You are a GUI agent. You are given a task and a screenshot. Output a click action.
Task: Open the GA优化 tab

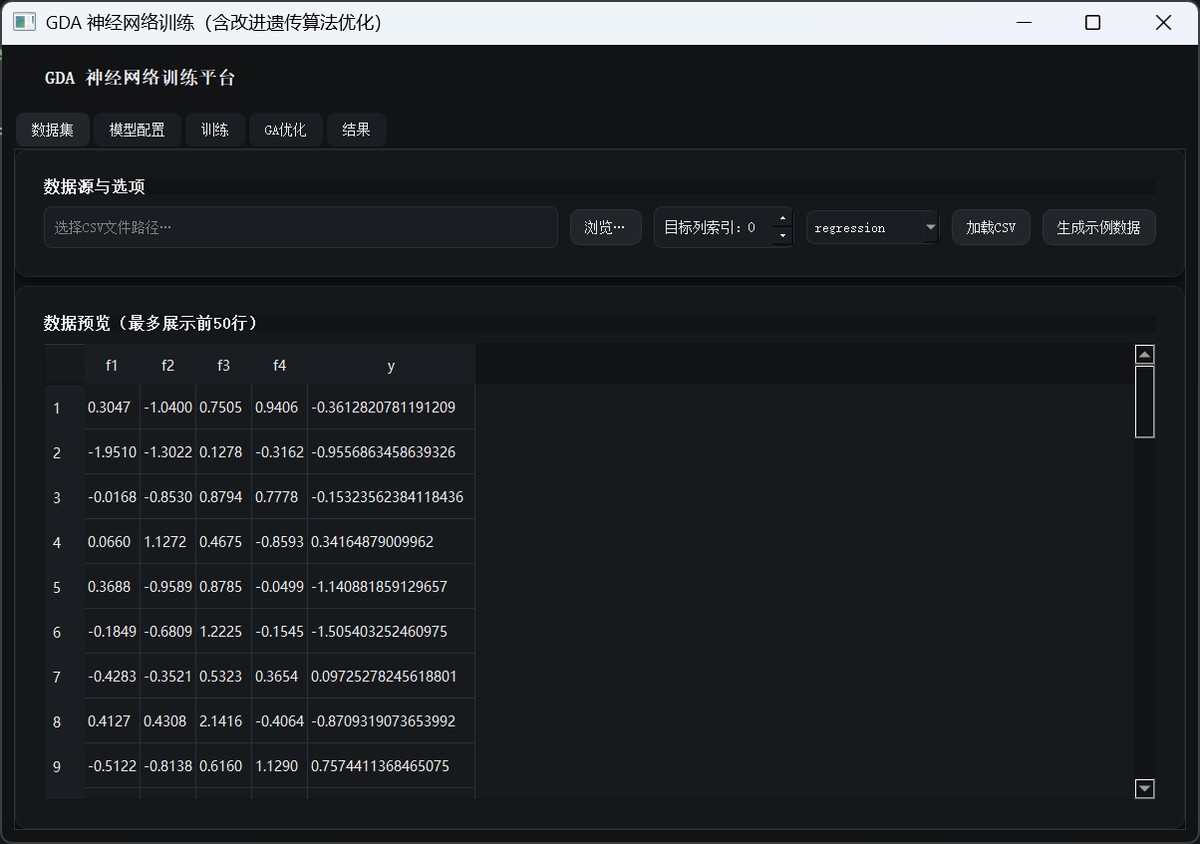click(285, 130)
